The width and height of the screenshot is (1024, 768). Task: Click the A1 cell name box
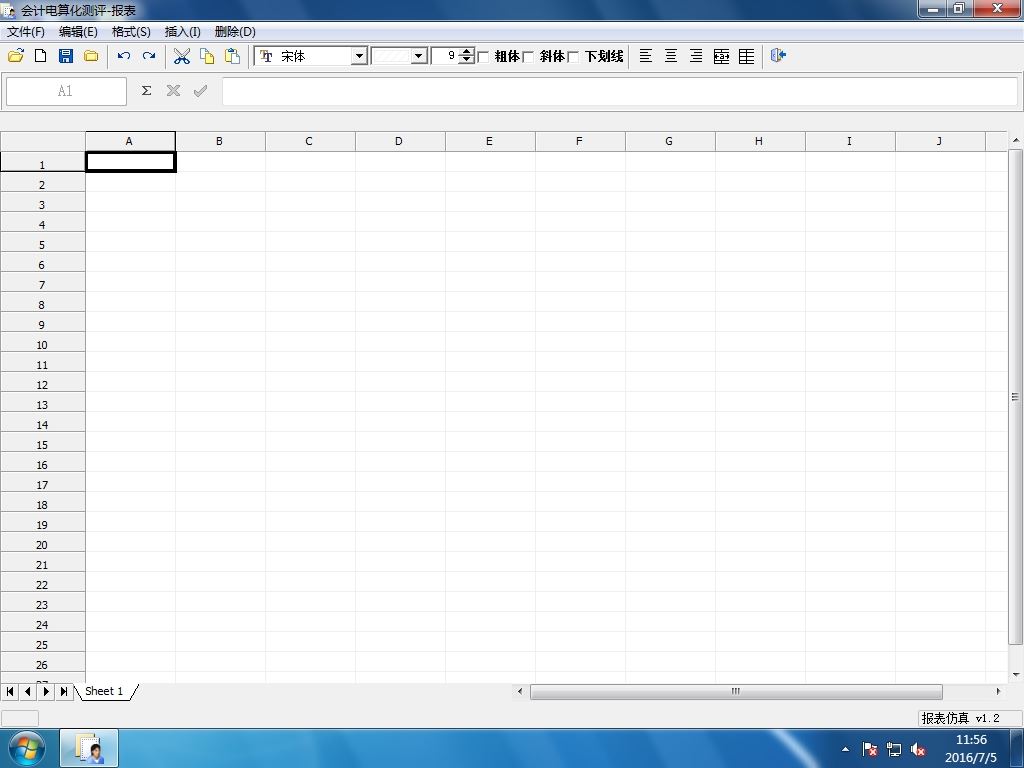pos(66,91)
